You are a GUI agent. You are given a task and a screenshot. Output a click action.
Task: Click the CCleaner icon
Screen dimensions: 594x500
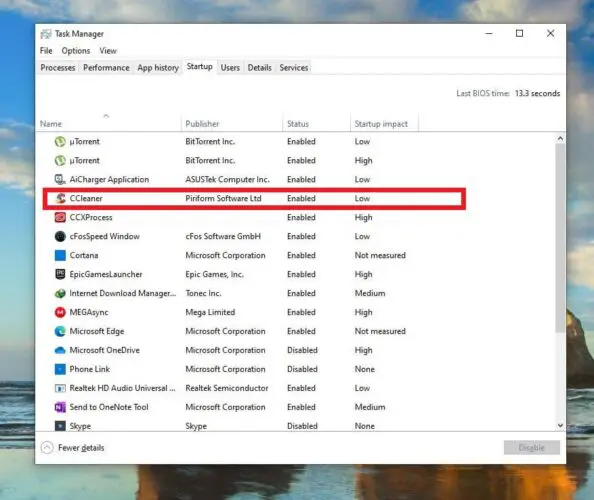(x=60, y=198)
